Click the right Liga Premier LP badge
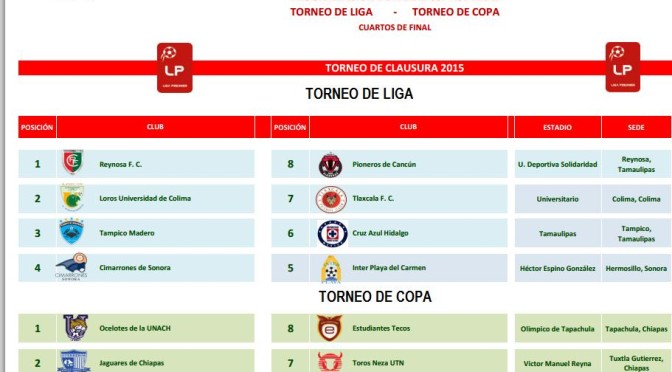Screen dimensions: 672x372 [x=623, y=67]
